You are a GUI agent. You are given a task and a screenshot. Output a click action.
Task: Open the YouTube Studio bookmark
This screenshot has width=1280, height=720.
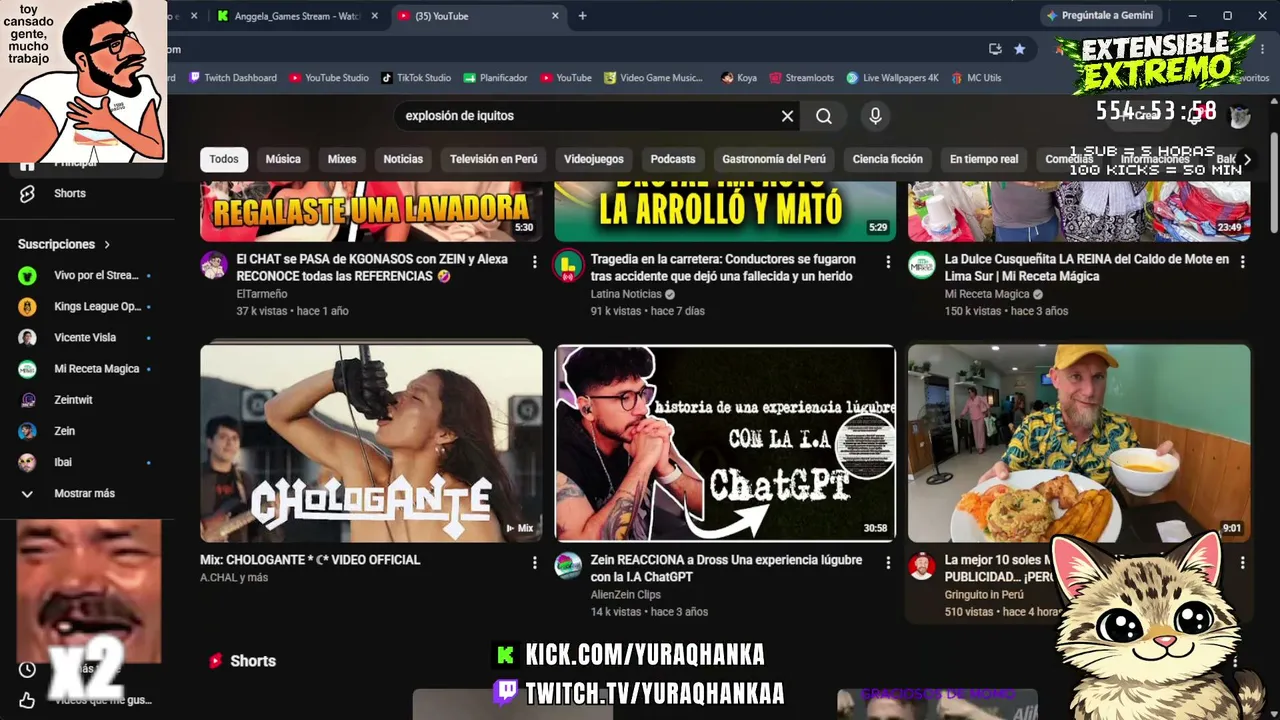(329, 78)
